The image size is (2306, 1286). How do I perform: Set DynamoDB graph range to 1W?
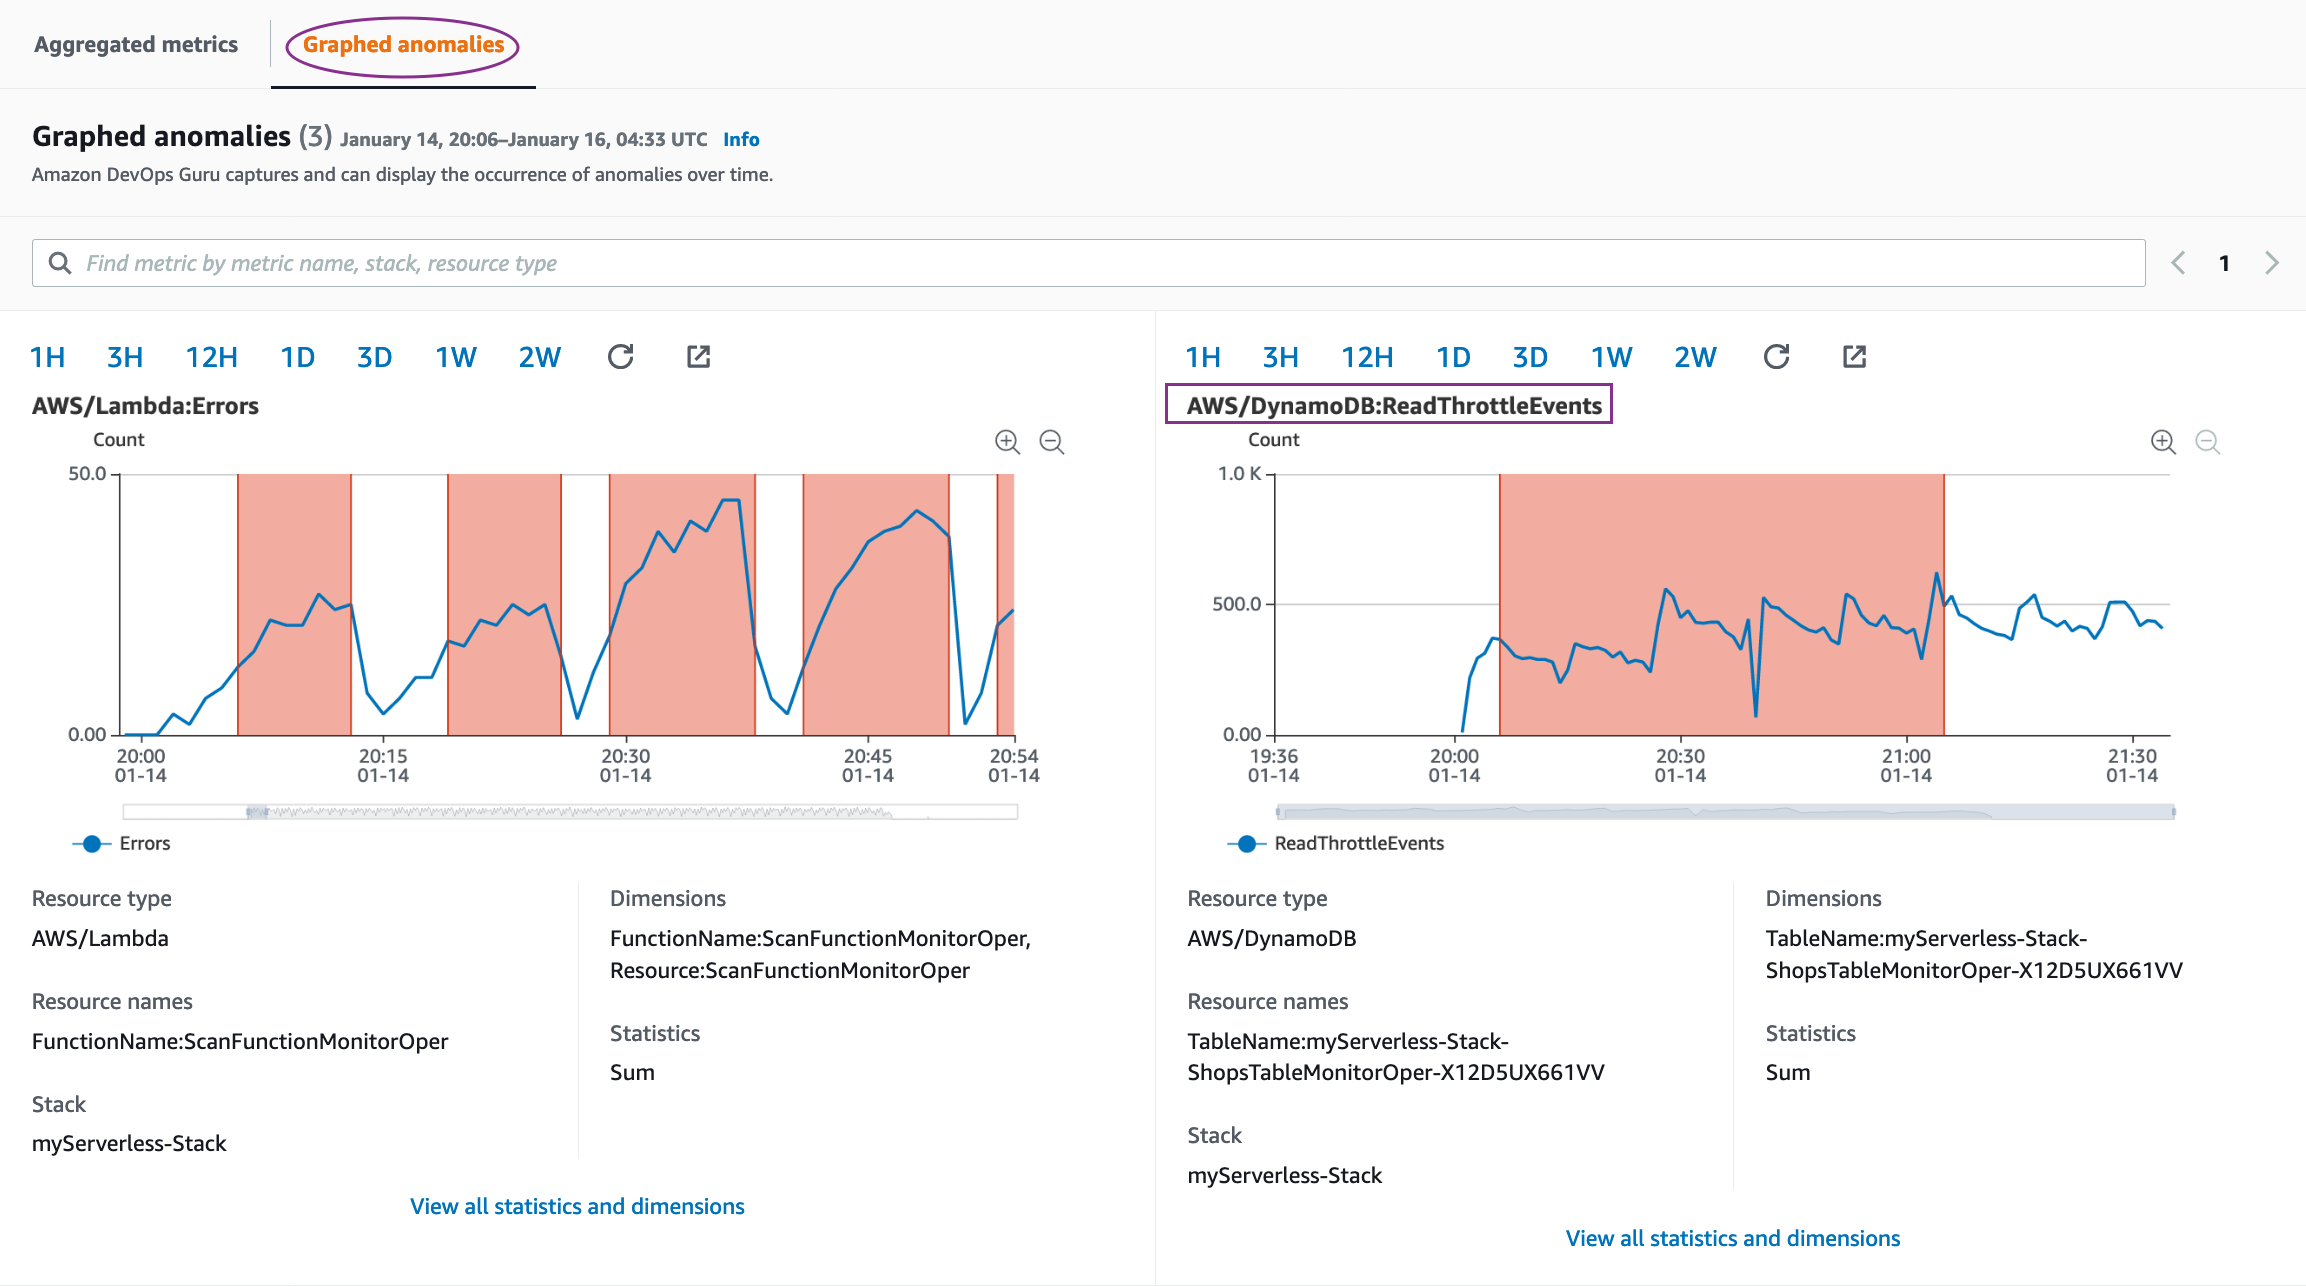[1611, 357]
